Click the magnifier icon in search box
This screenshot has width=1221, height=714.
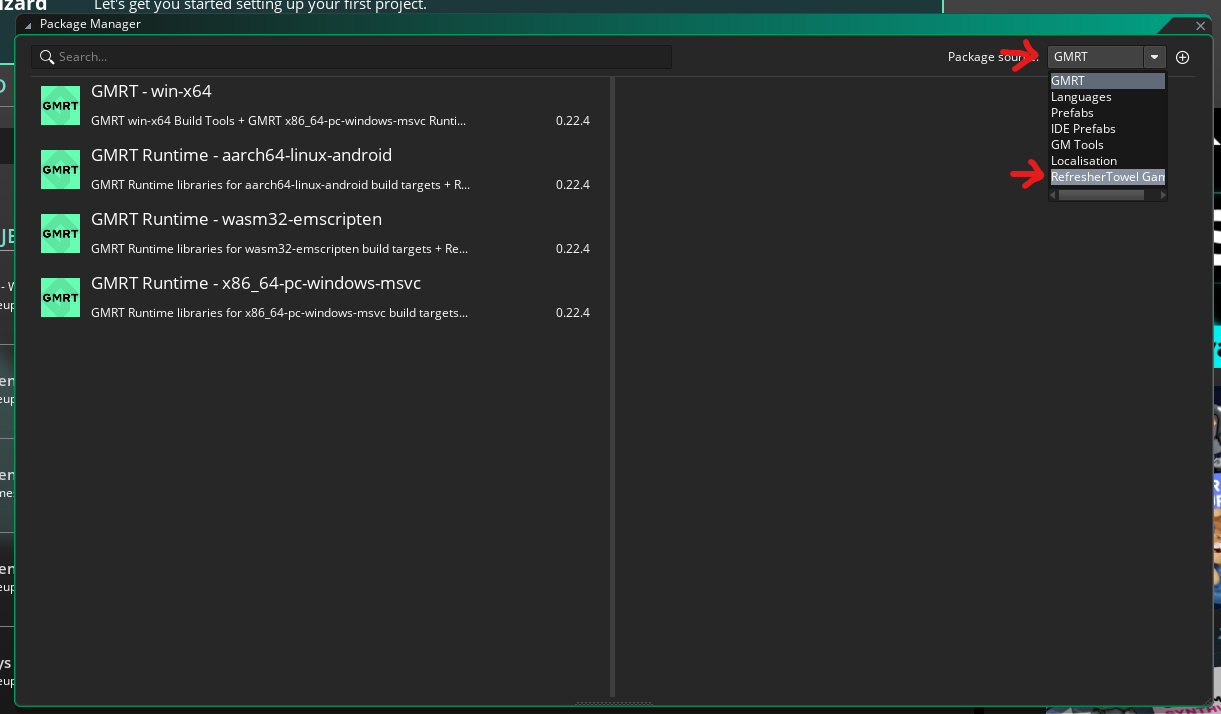click(x=47, y=57)
